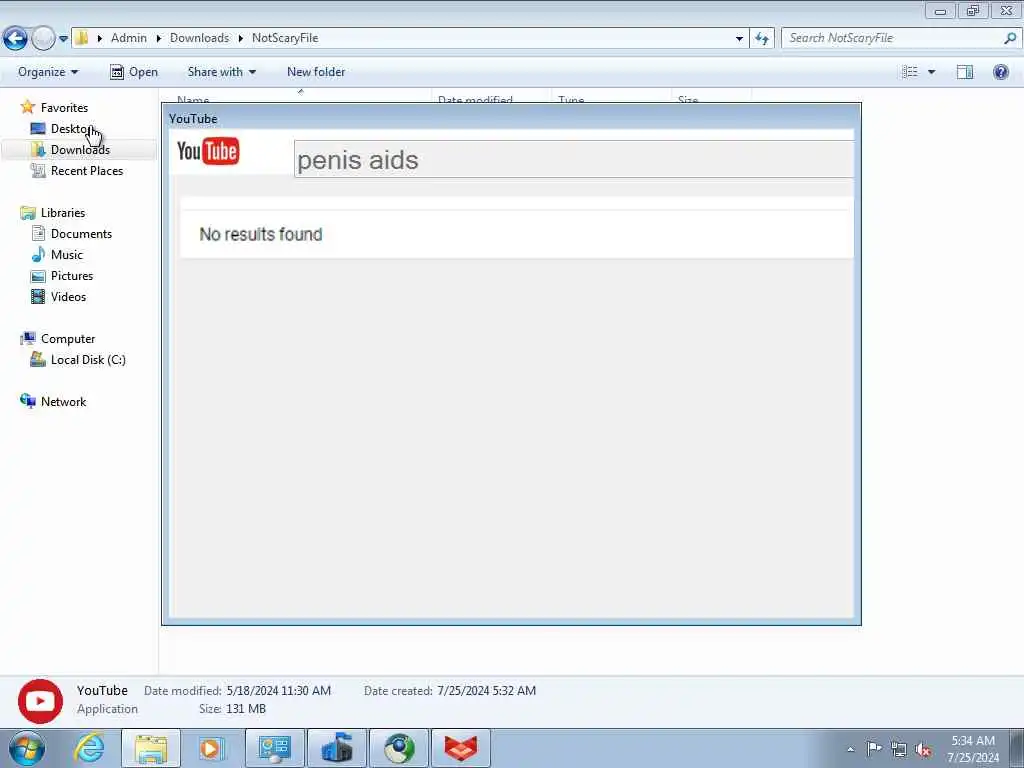Click the control panel taskbar icon

click(x=274, y=748)
